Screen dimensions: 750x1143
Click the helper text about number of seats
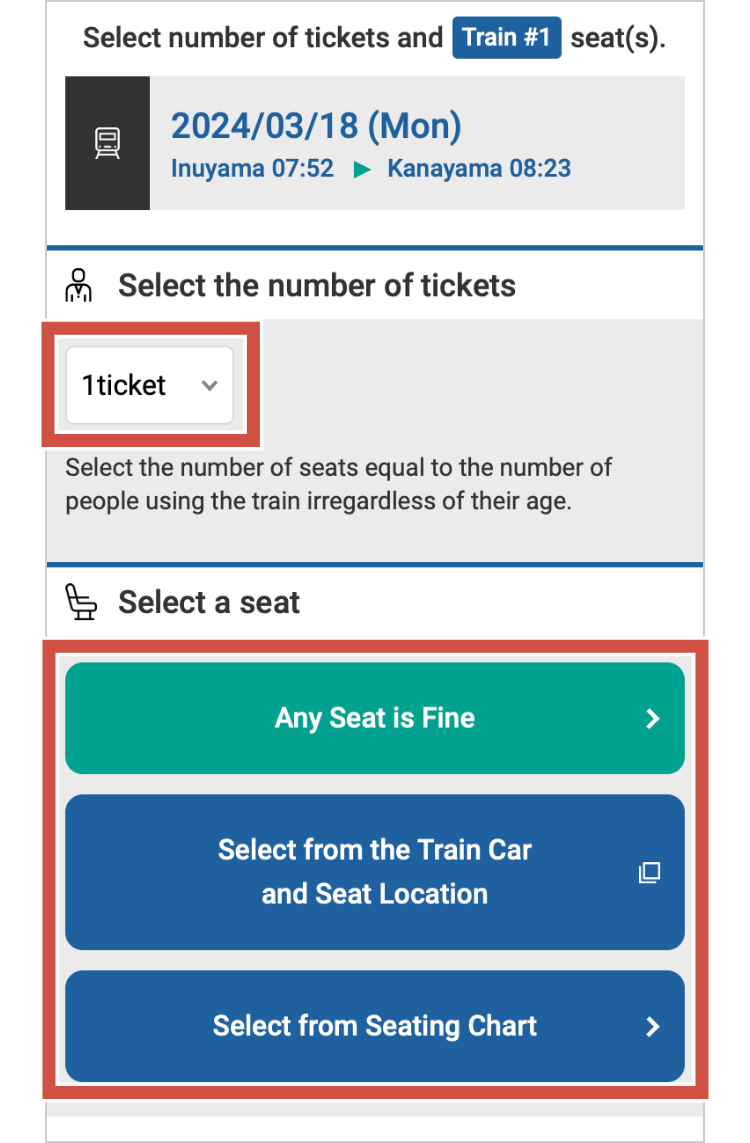(340, 484)
